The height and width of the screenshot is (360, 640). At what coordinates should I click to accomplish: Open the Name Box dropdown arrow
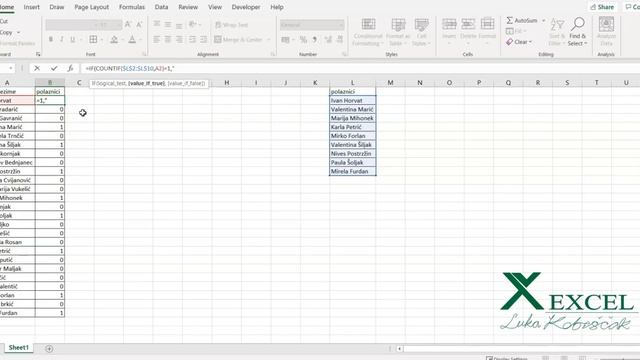11,69
